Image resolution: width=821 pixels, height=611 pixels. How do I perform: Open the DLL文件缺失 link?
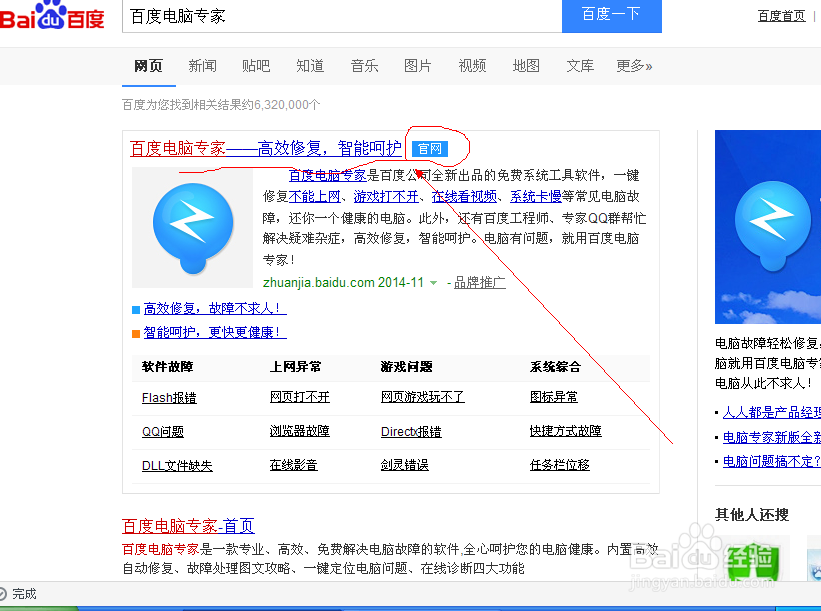pos(177,465)
